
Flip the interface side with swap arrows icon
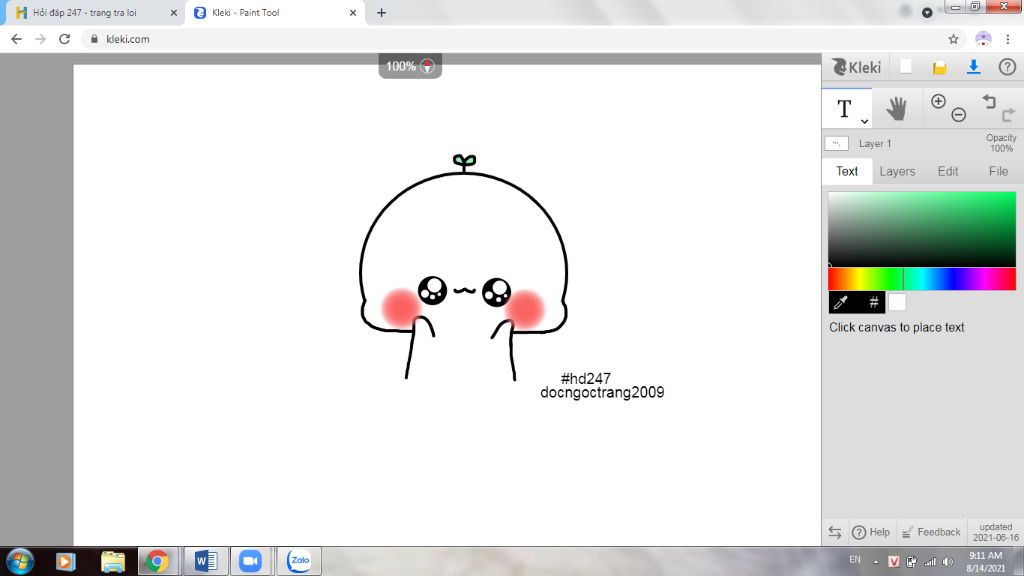835,532
